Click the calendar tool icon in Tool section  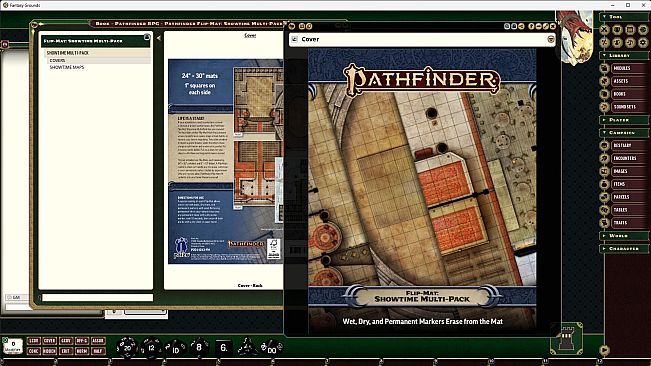[x=630, y=29]
